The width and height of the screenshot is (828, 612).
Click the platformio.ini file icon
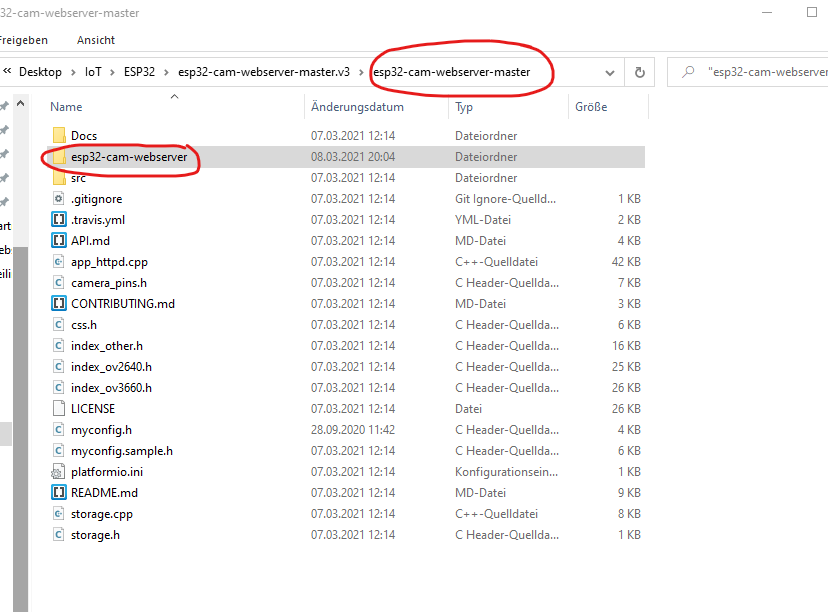(59, 472)
